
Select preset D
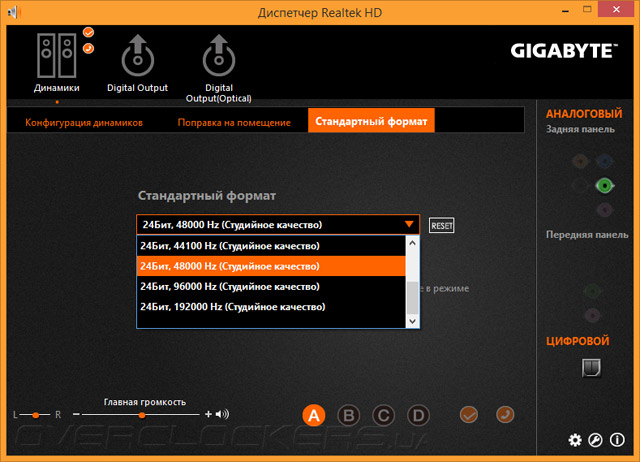click(418, 415)
